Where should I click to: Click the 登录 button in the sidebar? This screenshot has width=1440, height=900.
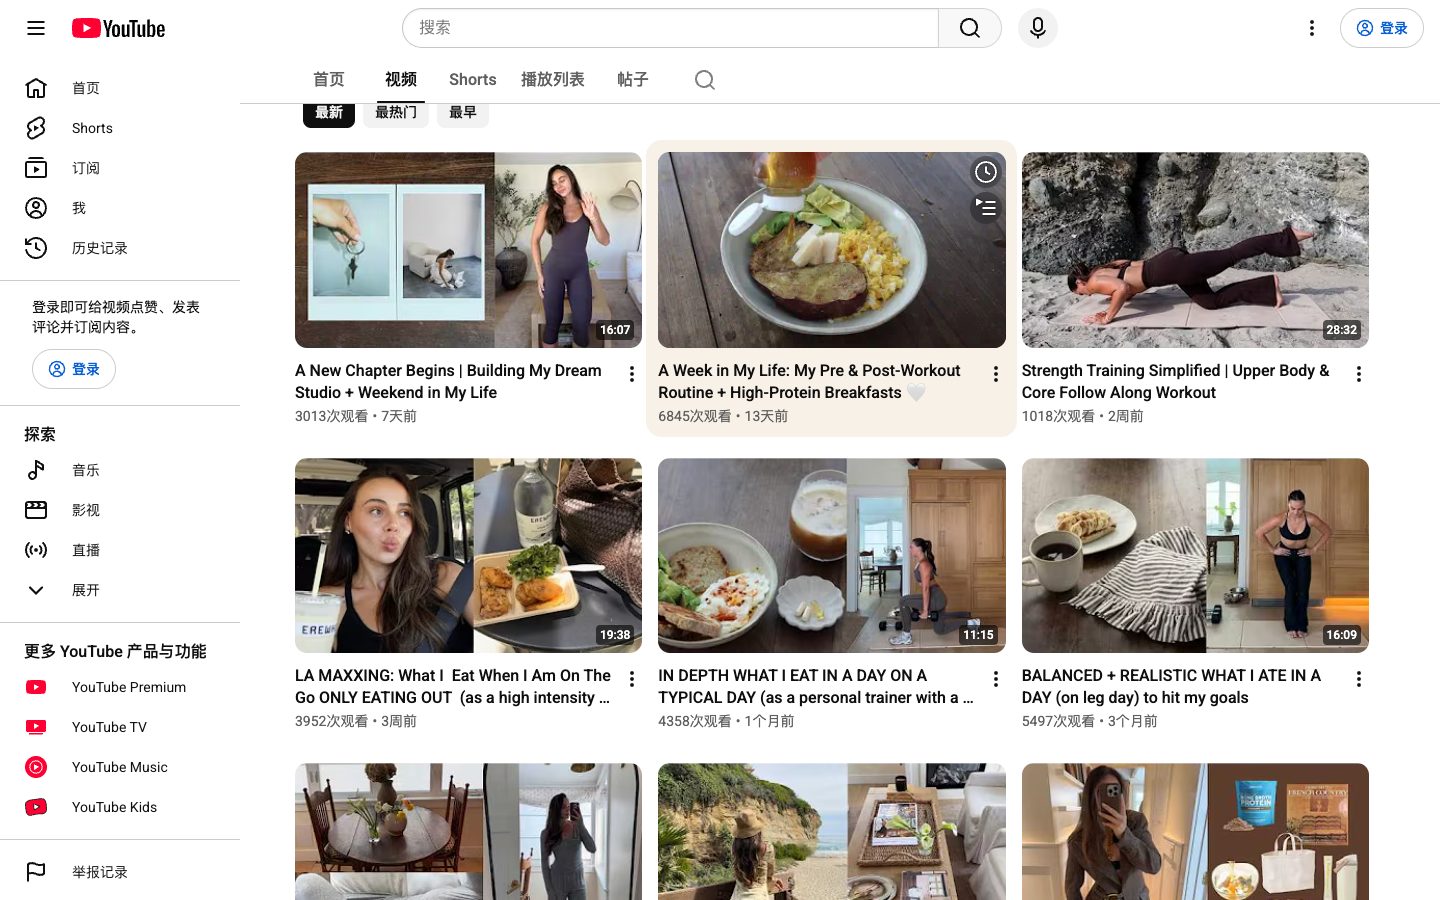pyautogui.click(x=74, y=369)
